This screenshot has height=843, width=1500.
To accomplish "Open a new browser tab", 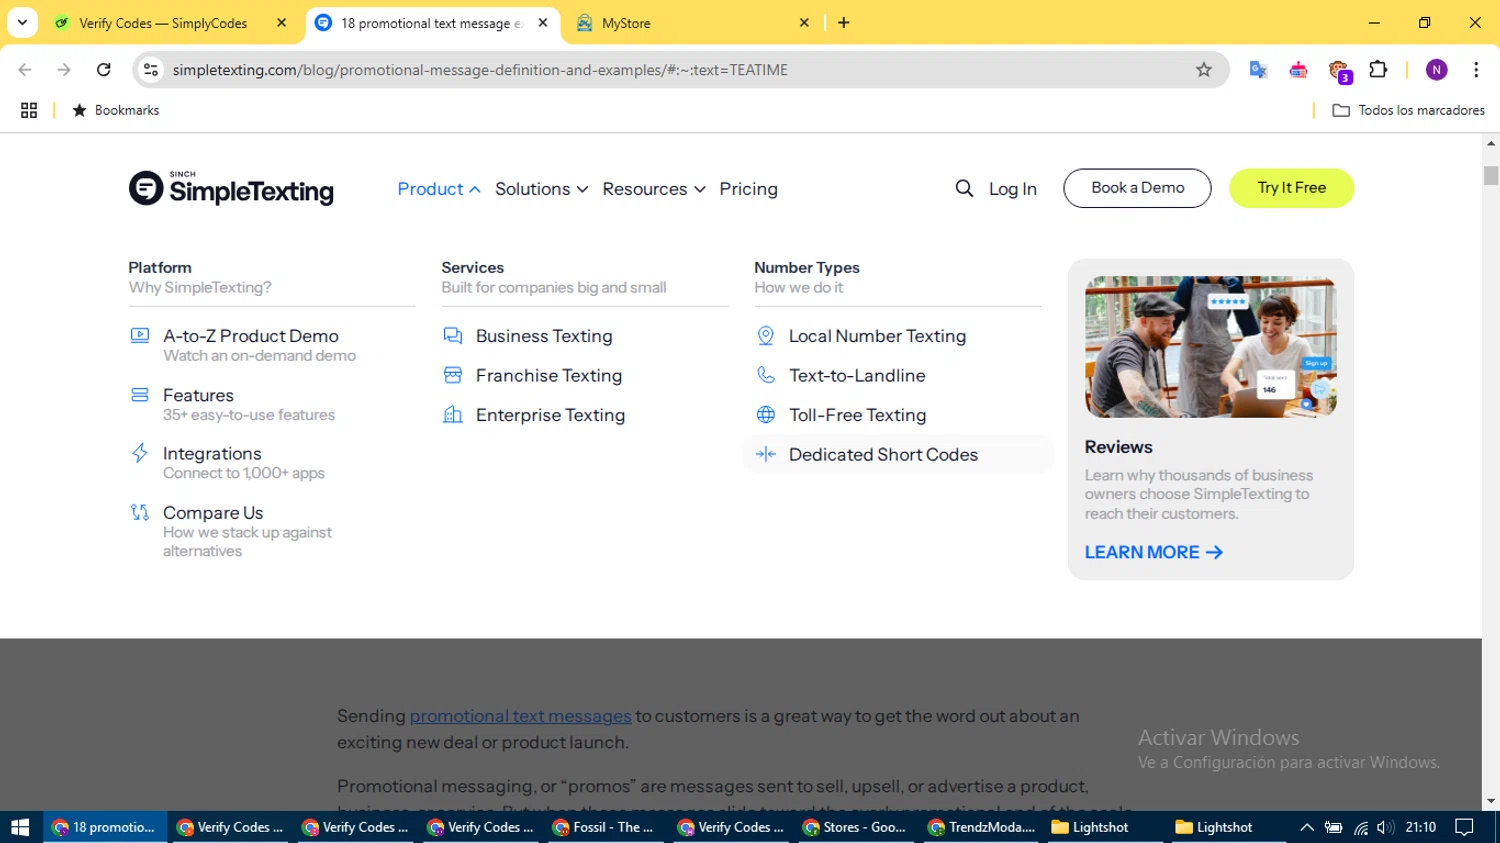I will (x=844, y=22).
